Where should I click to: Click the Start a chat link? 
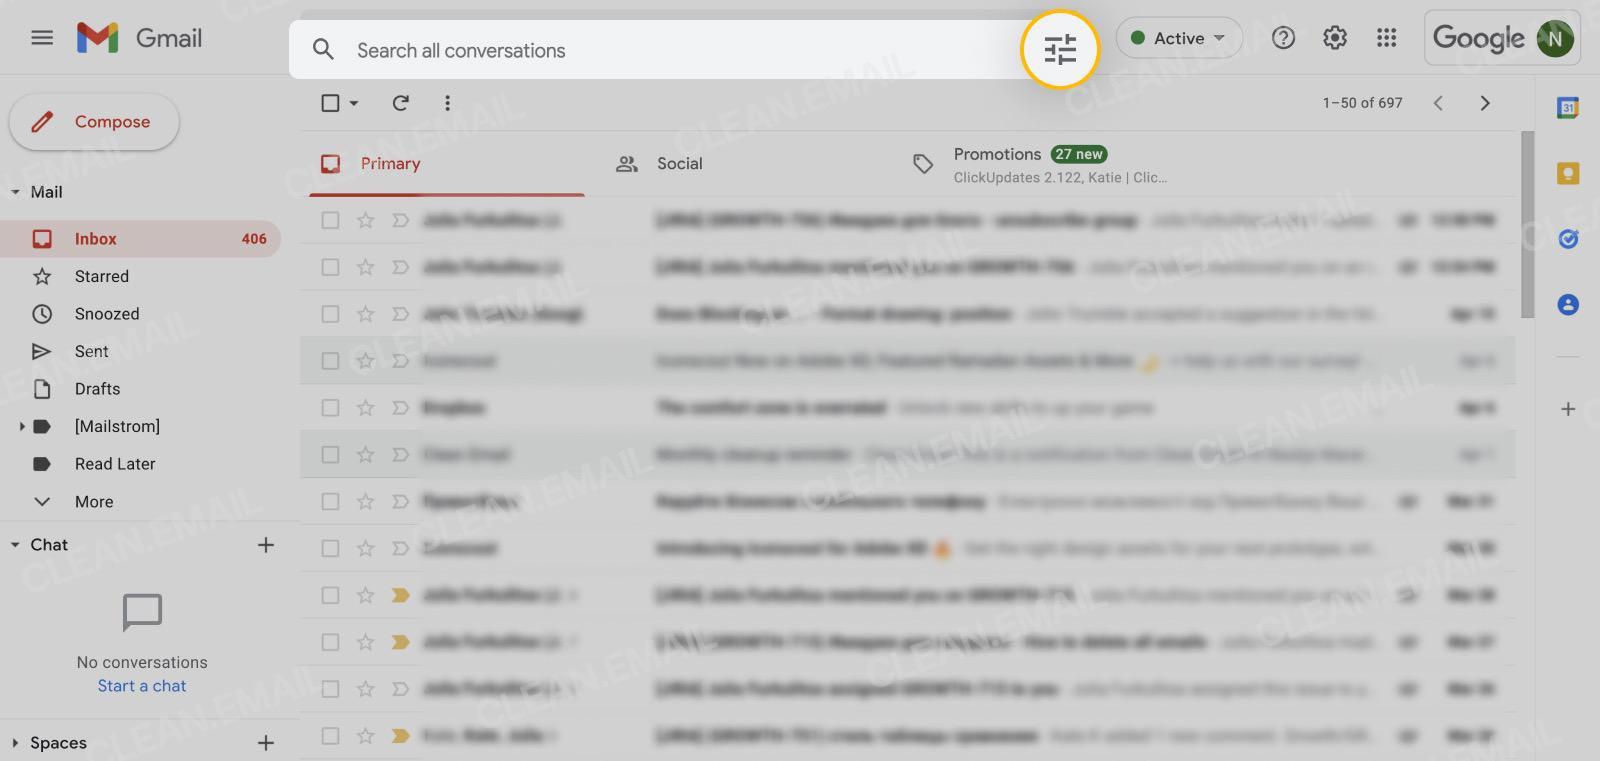[x=142, y=686]
